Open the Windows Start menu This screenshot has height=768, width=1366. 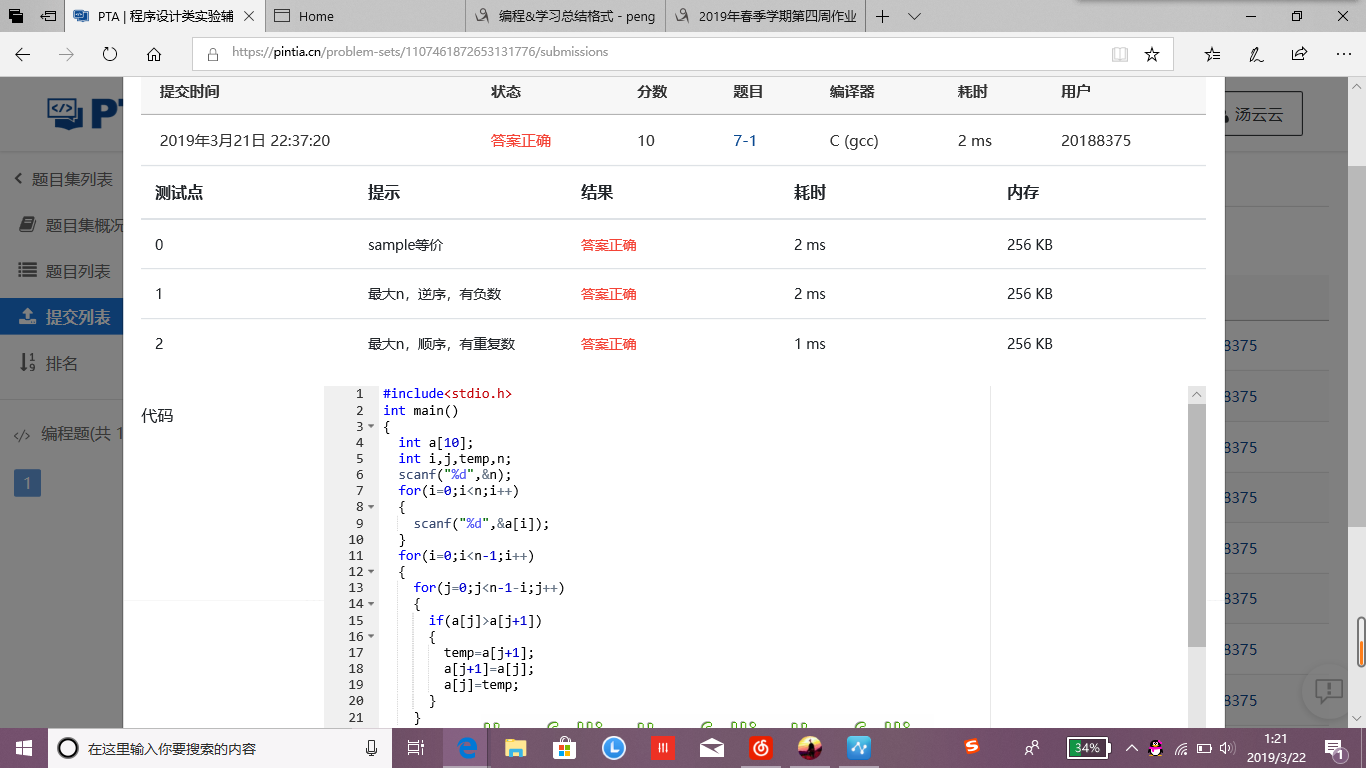[23, 748]
